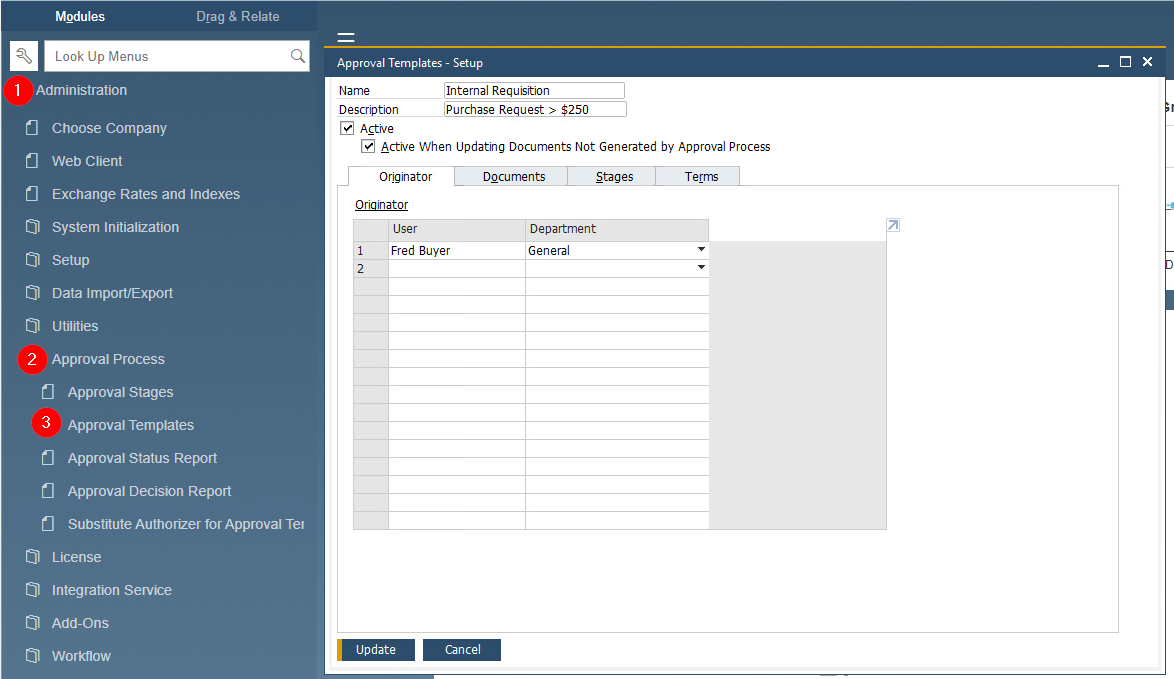1174x679 pixels.
Task: Click the folder icon beside Utilities
Action: 32,326
